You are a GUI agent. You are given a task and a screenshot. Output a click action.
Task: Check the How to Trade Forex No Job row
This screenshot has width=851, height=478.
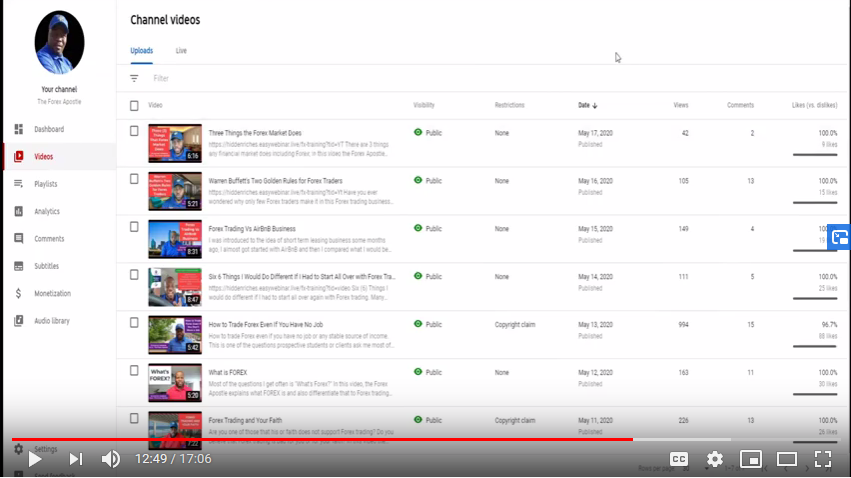pyautogui.click(x=134, y=322)
